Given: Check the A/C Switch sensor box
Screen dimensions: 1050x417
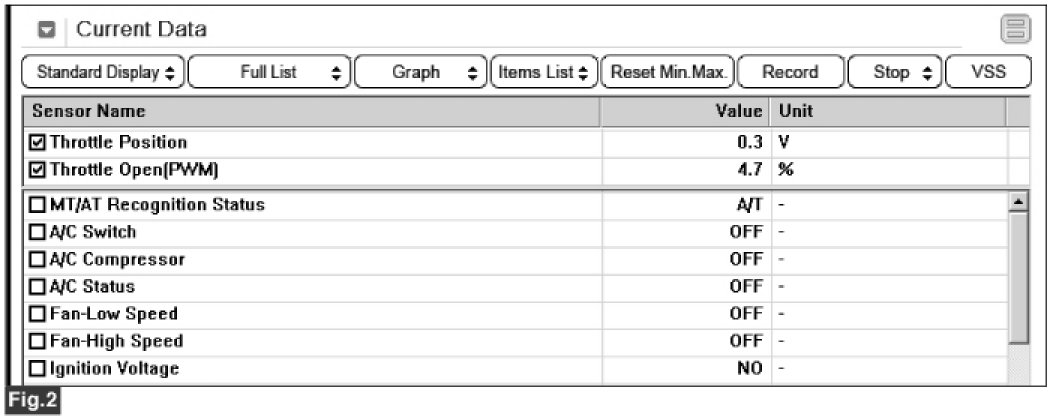Looking at the screenshot, I should coord(39,232).
